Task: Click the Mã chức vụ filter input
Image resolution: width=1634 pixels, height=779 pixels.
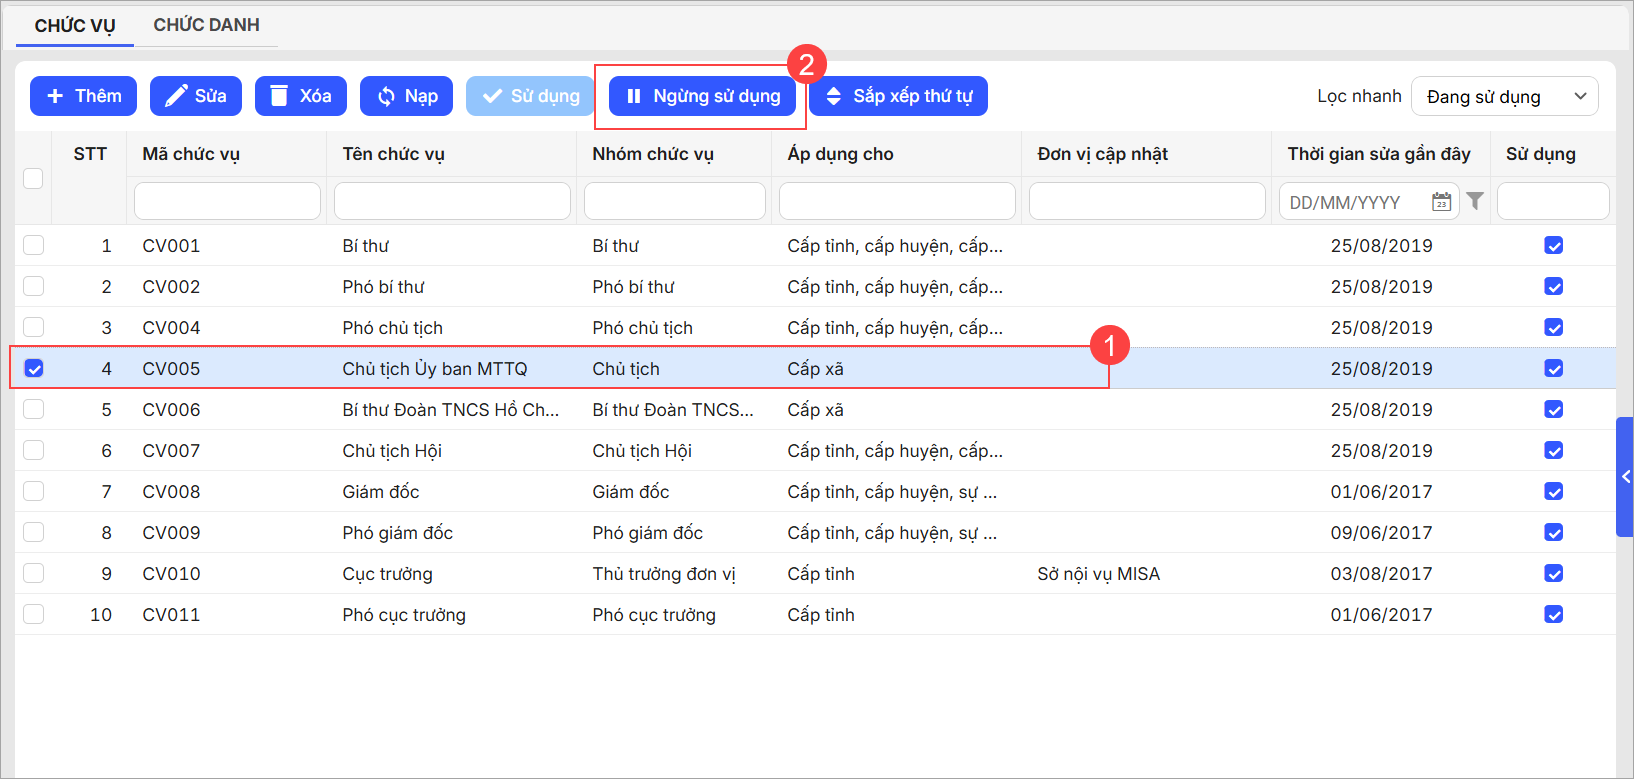Action: point(227,201)
